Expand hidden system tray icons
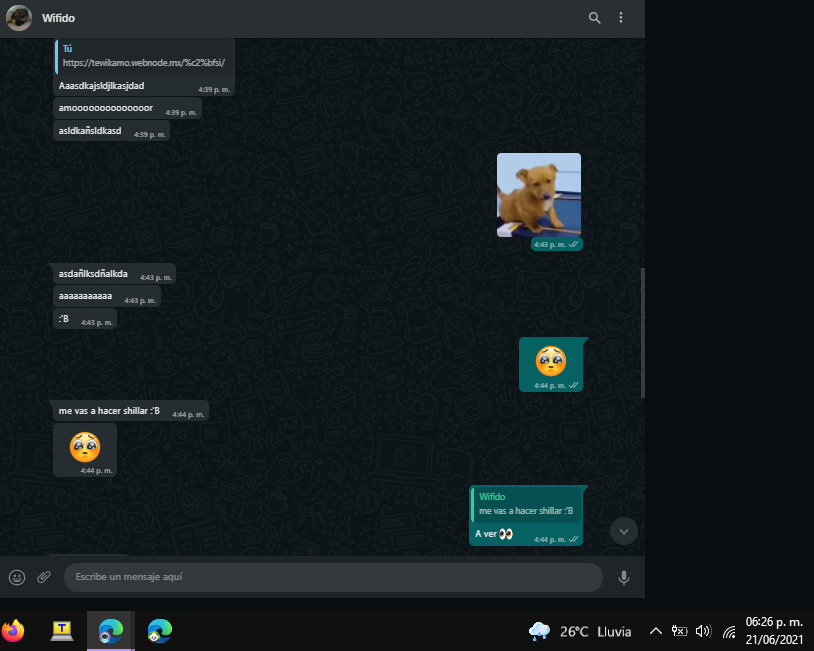Viewport: 814px width, 651px height. [x=656, y=631]
